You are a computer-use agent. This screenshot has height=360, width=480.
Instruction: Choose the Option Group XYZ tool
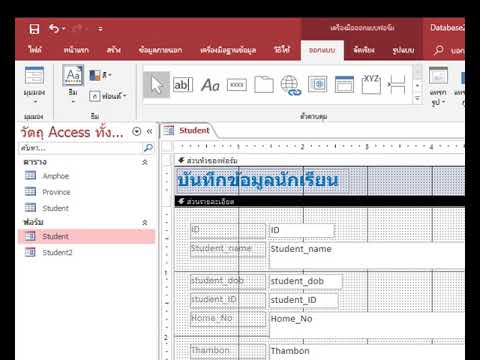pos(371,84)
